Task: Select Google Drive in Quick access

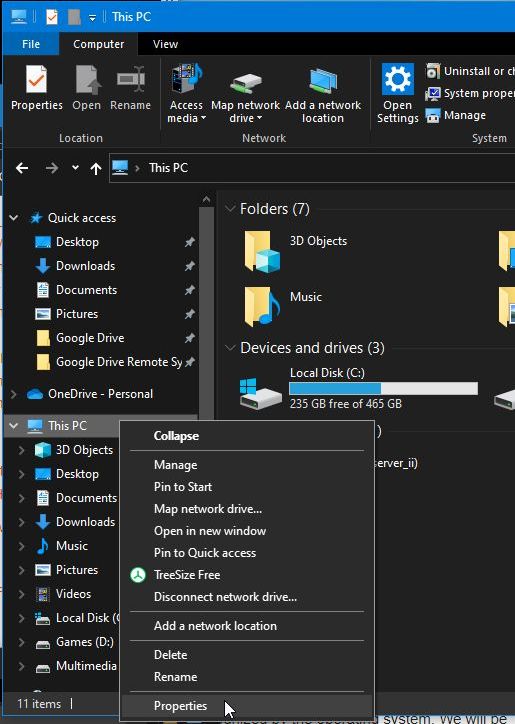Action: click(90, 338)
